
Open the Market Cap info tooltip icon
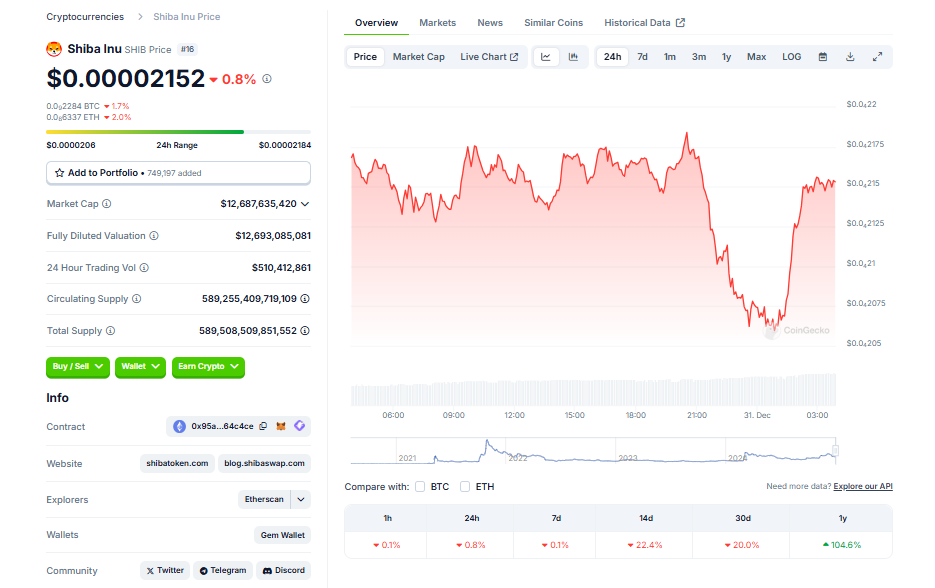[x=107, y=204]
